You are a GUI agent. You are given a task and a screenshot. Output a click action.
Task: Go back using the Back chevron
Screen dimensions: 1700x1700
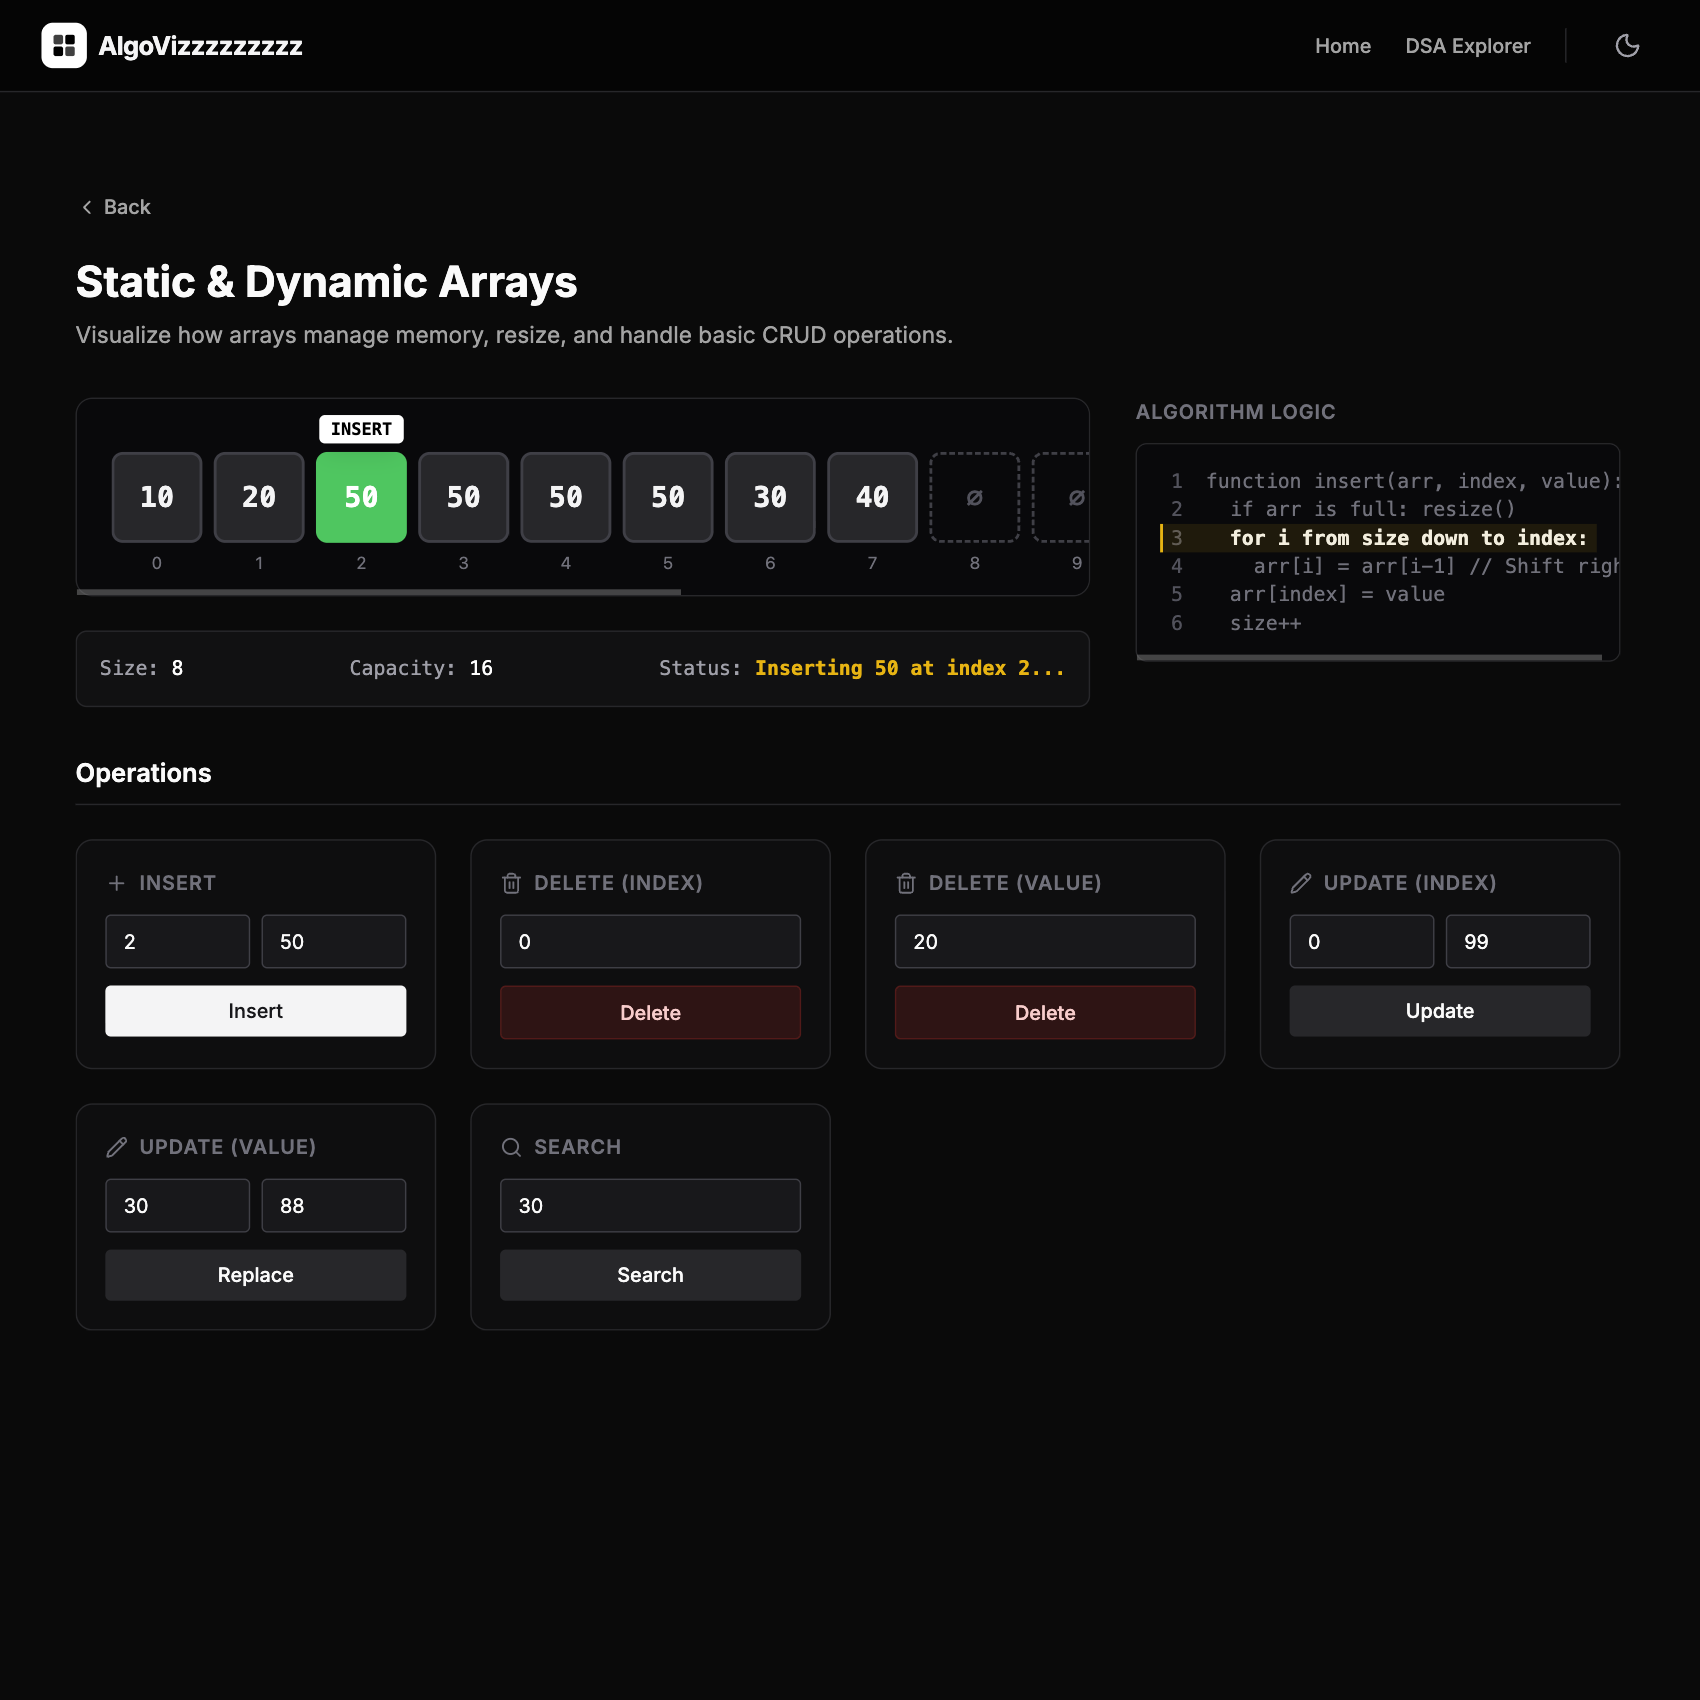87,207
